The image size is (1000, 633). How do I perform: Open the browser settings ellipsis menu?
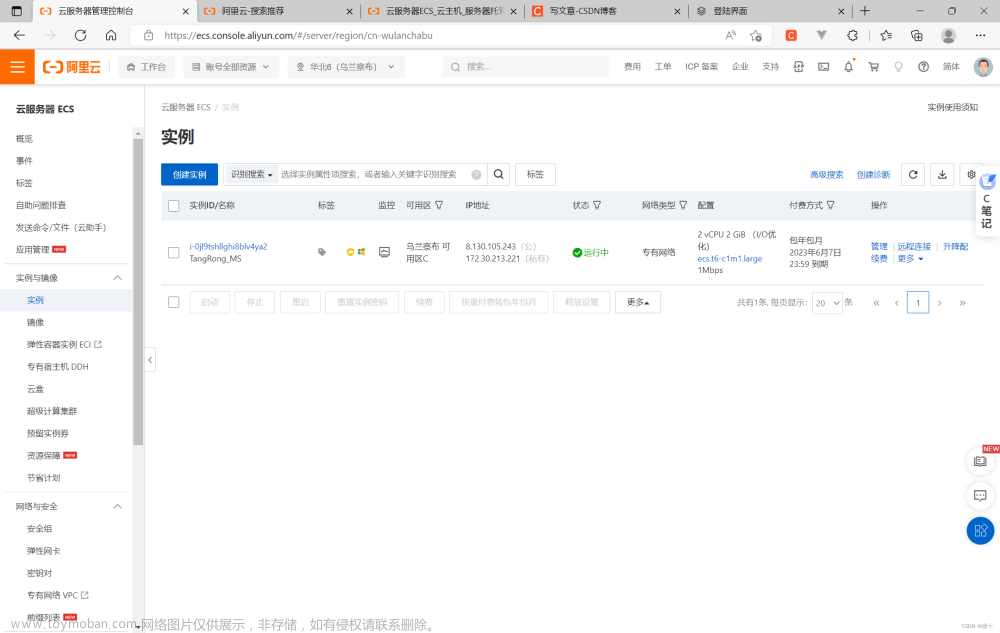coord(980,36)
